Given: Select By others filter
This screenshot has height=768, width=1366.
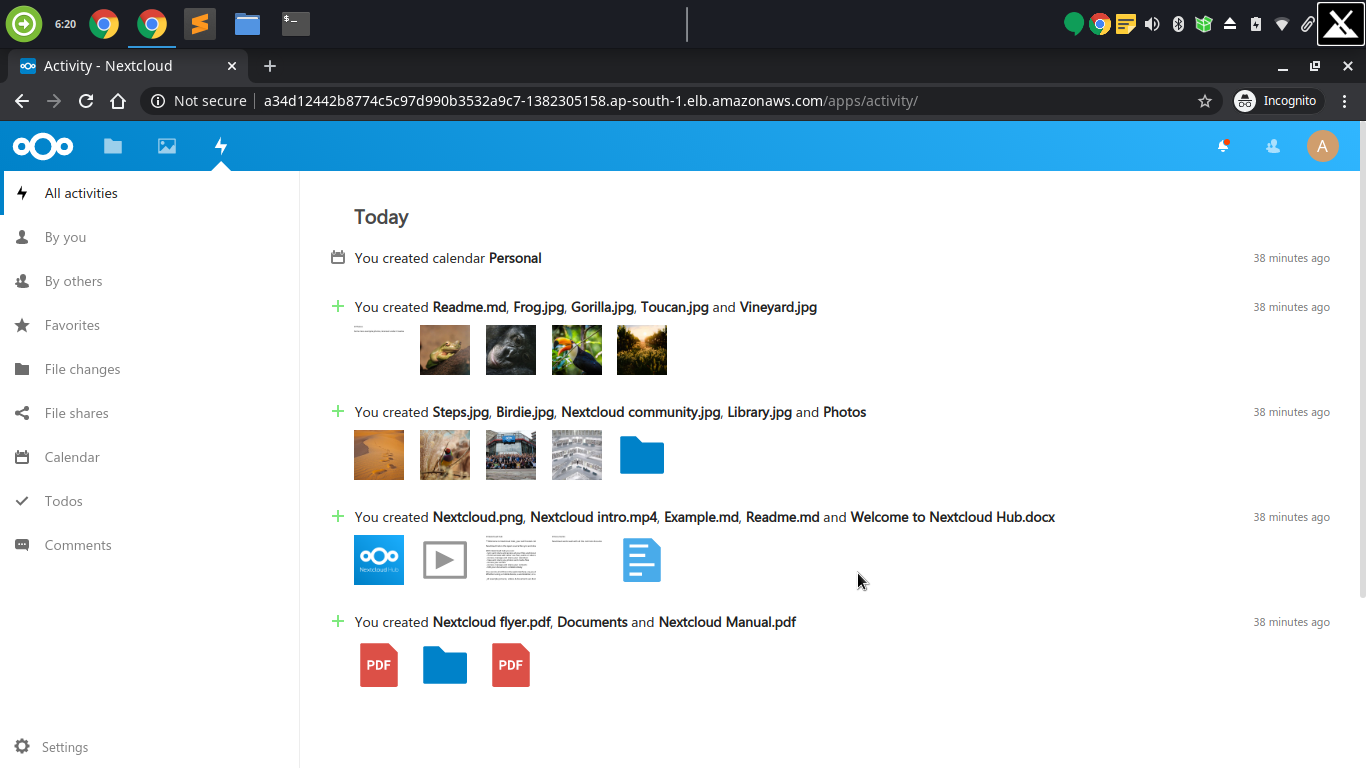Looking at the screenshot, I should (x=150, y=281).
